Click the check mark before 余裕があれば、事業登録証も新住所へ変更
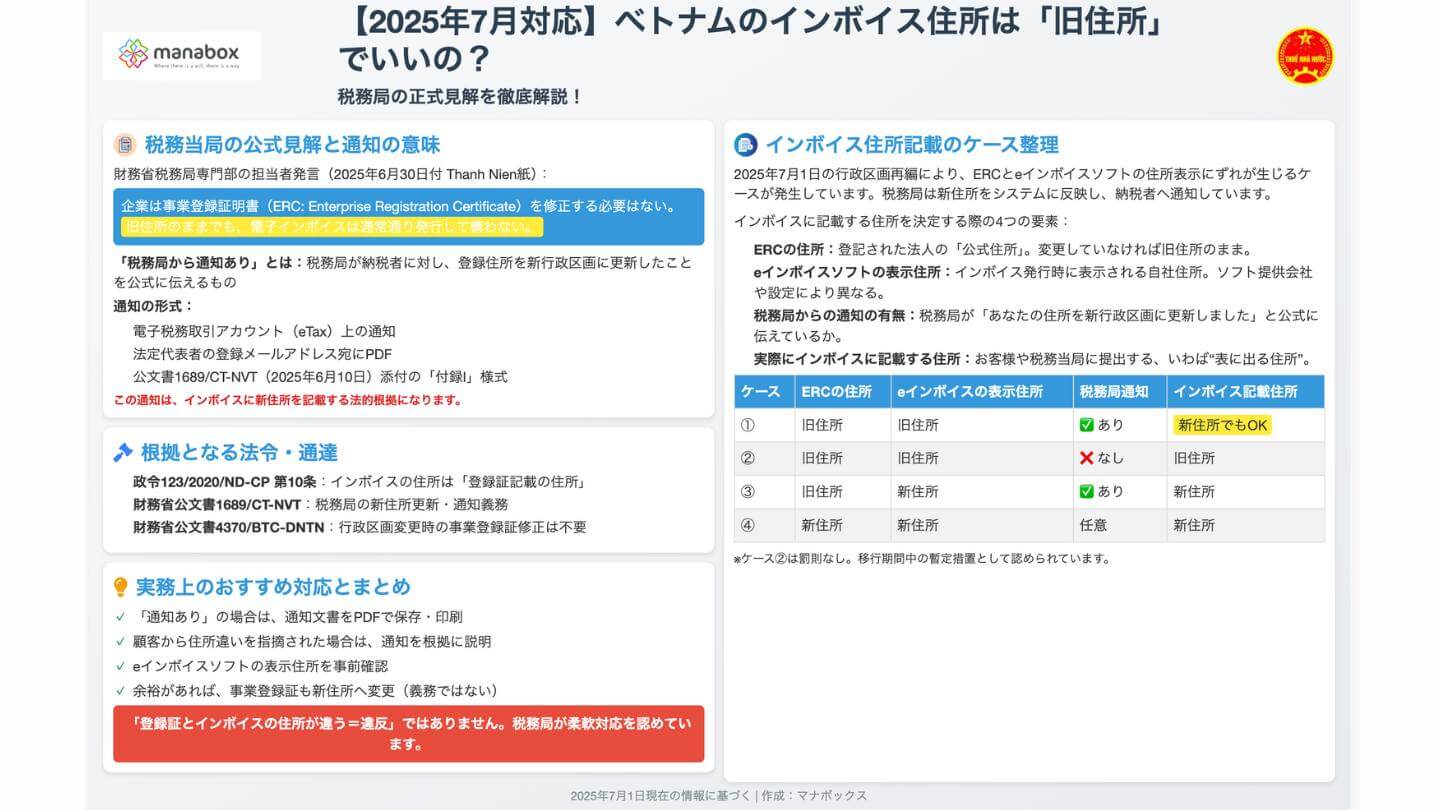Screen dimensions: 1440x810 tap(120, 691)
